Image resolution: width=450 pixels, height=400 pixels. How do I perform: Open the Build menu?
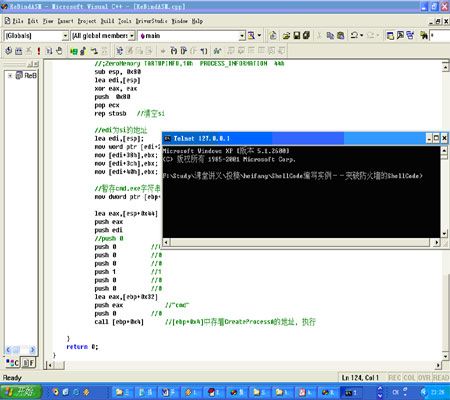pos(107,21)
